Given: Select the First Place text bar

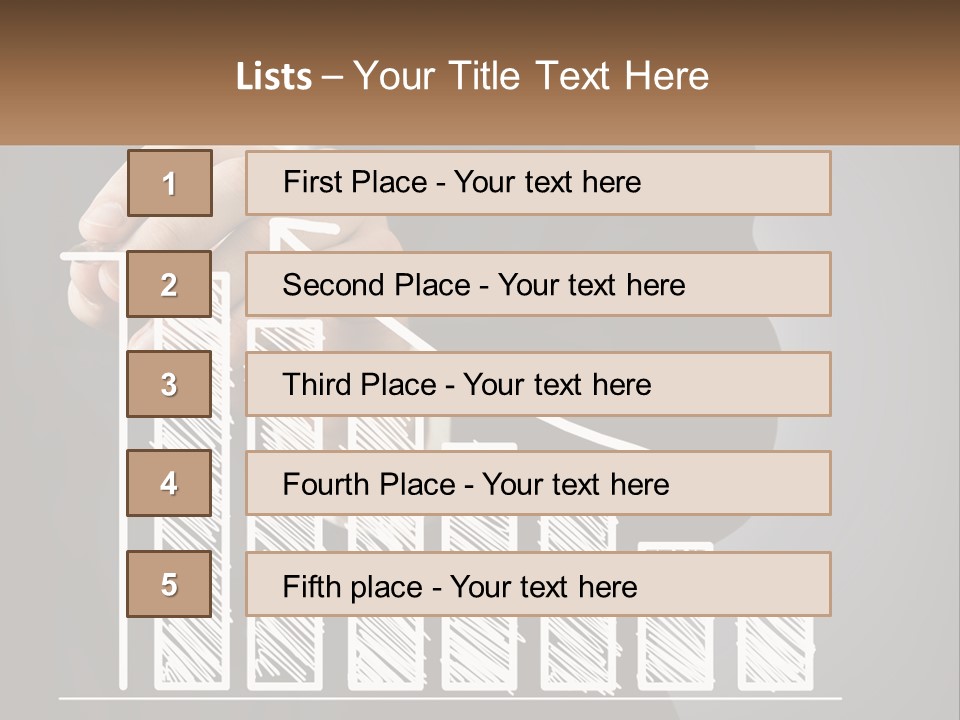Looking at the screenshot, I should [538, 183].
